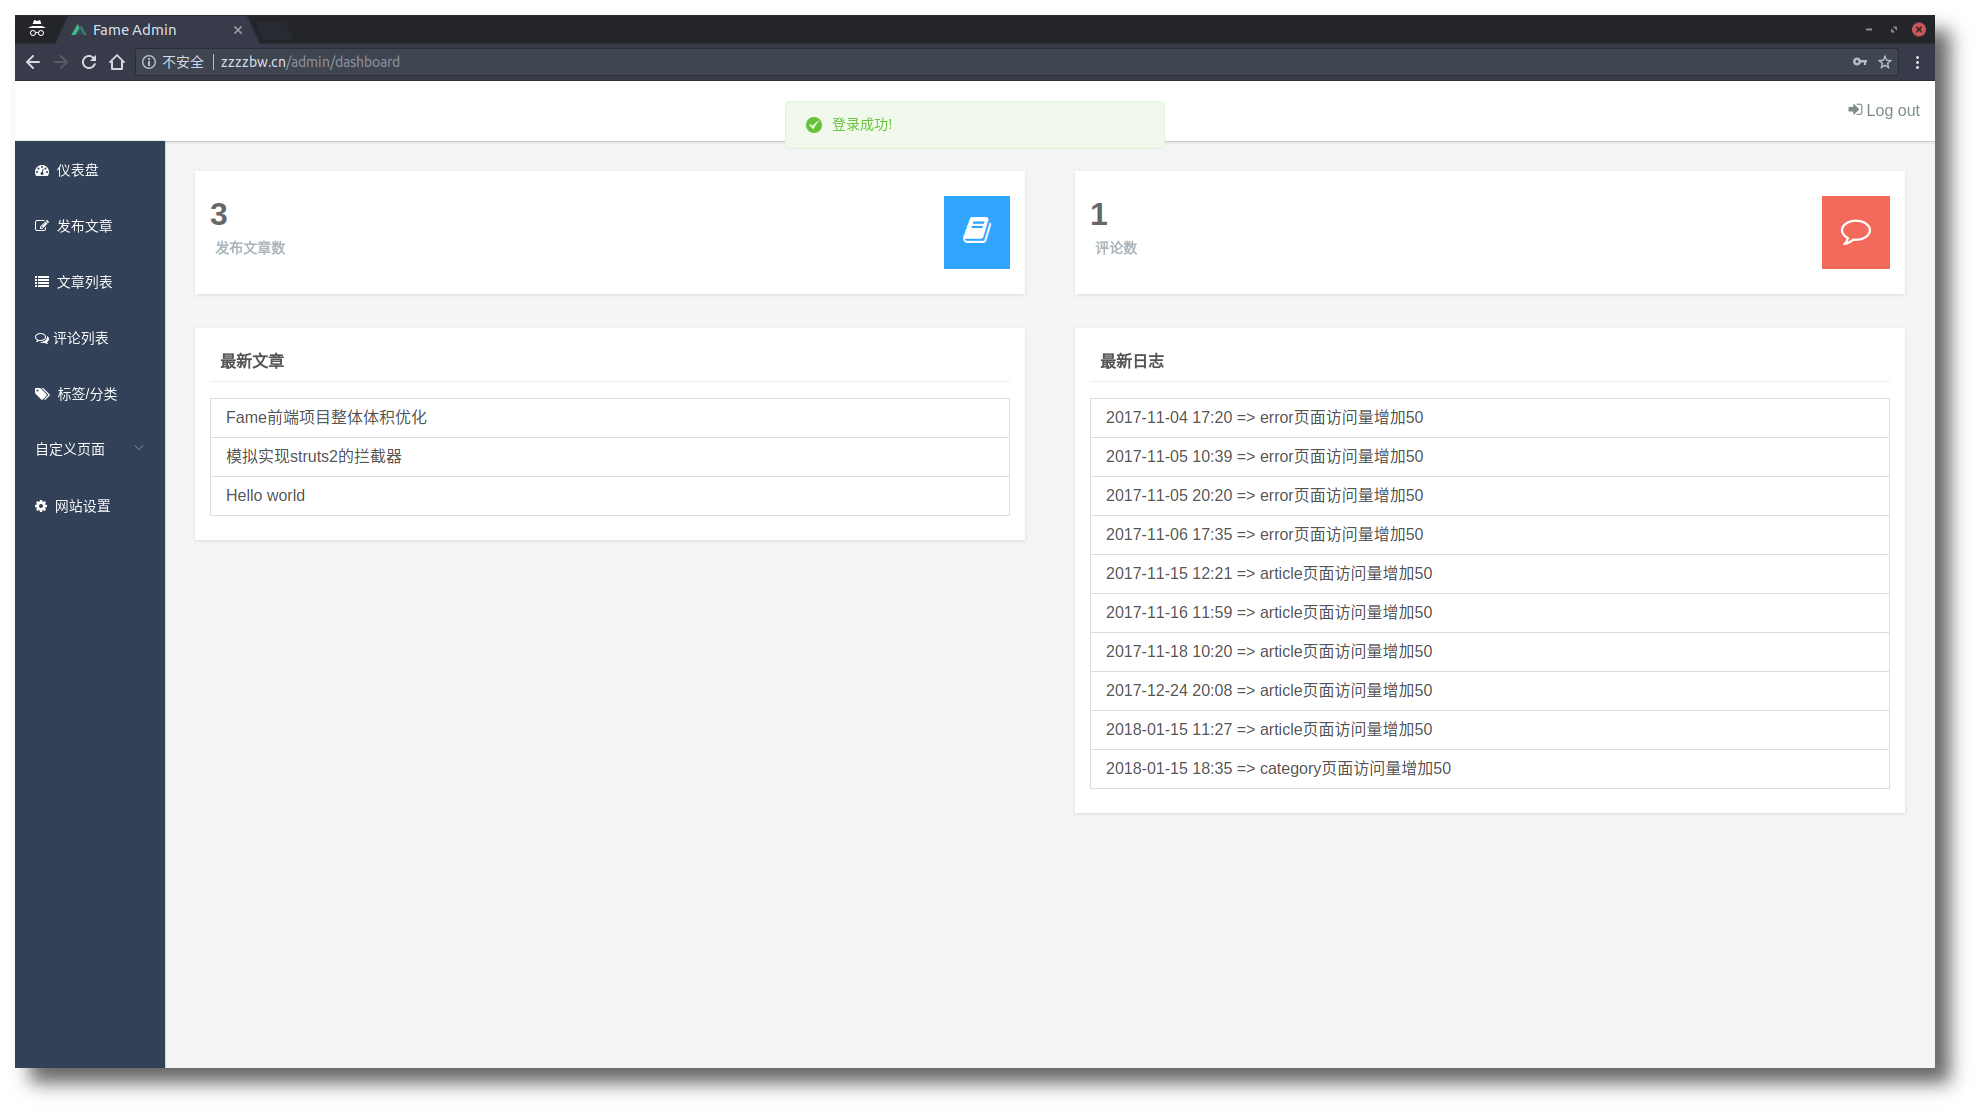This screenshot has height=1113, width=1980.
Task: Click the pencil icon next to 发布文章
Action: coord(41,226)
